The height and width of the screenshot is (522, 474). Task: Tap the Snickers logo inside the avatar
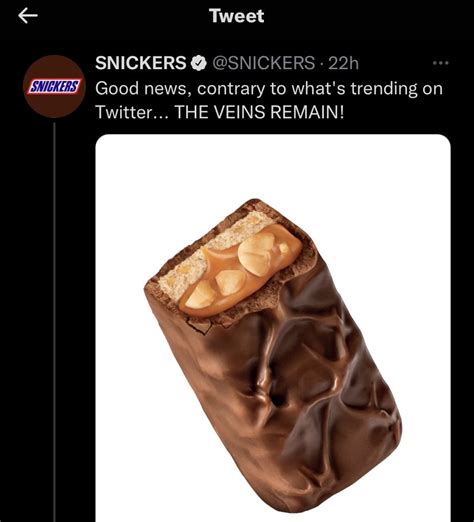click(54, 87)
